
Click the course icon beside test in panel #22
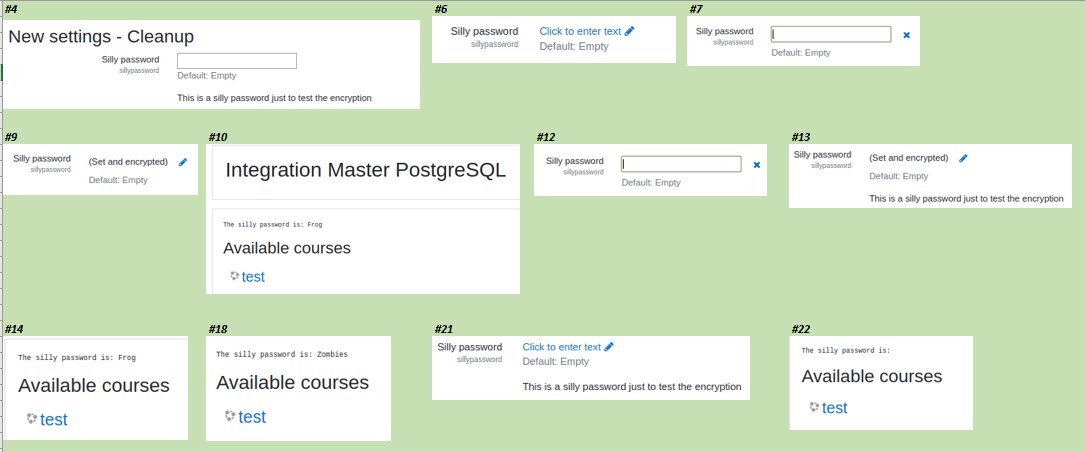point(814,406)
